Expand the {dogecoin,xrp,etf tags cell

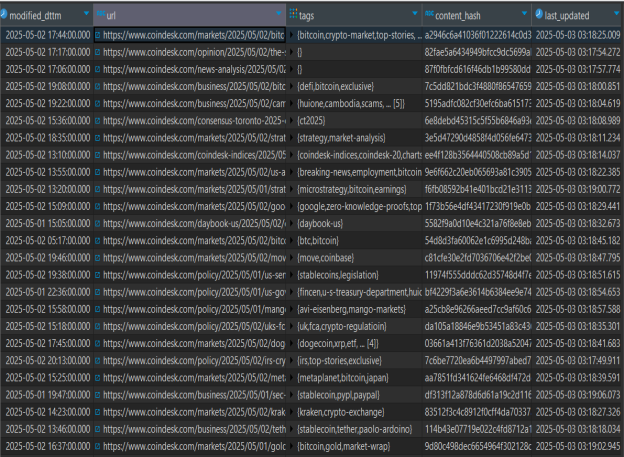click(x=292, y=341)
